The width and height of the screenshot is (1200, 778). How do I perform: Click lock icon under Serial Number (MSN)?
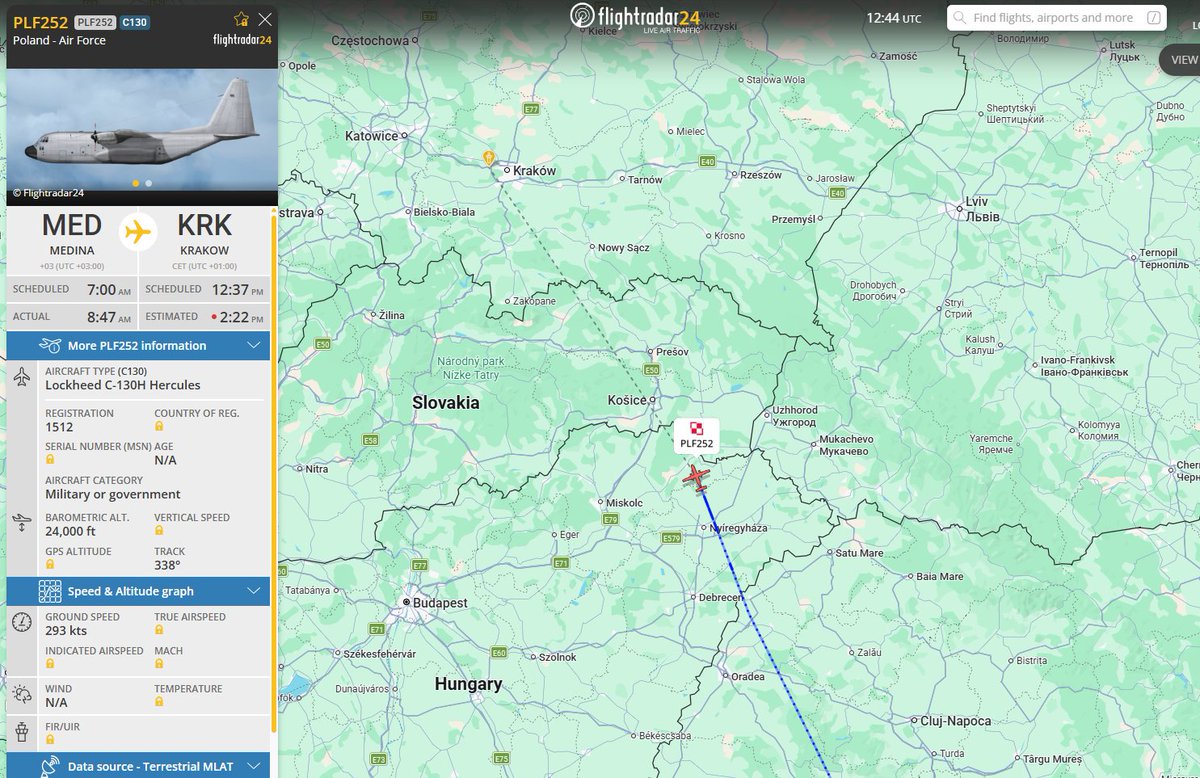point(50,460)
